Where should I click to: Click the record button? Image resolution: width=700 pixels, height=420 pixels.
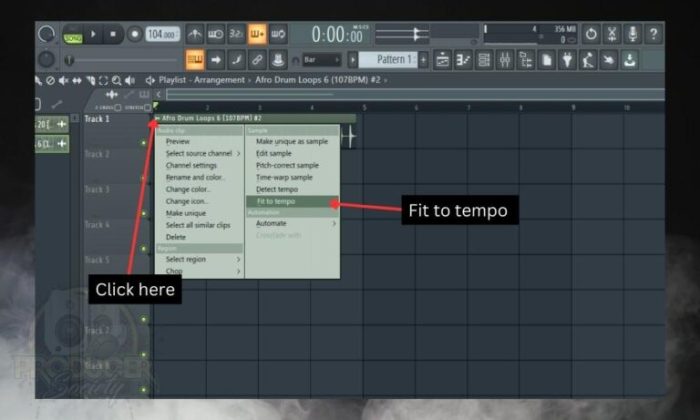(x=134, y=34)
